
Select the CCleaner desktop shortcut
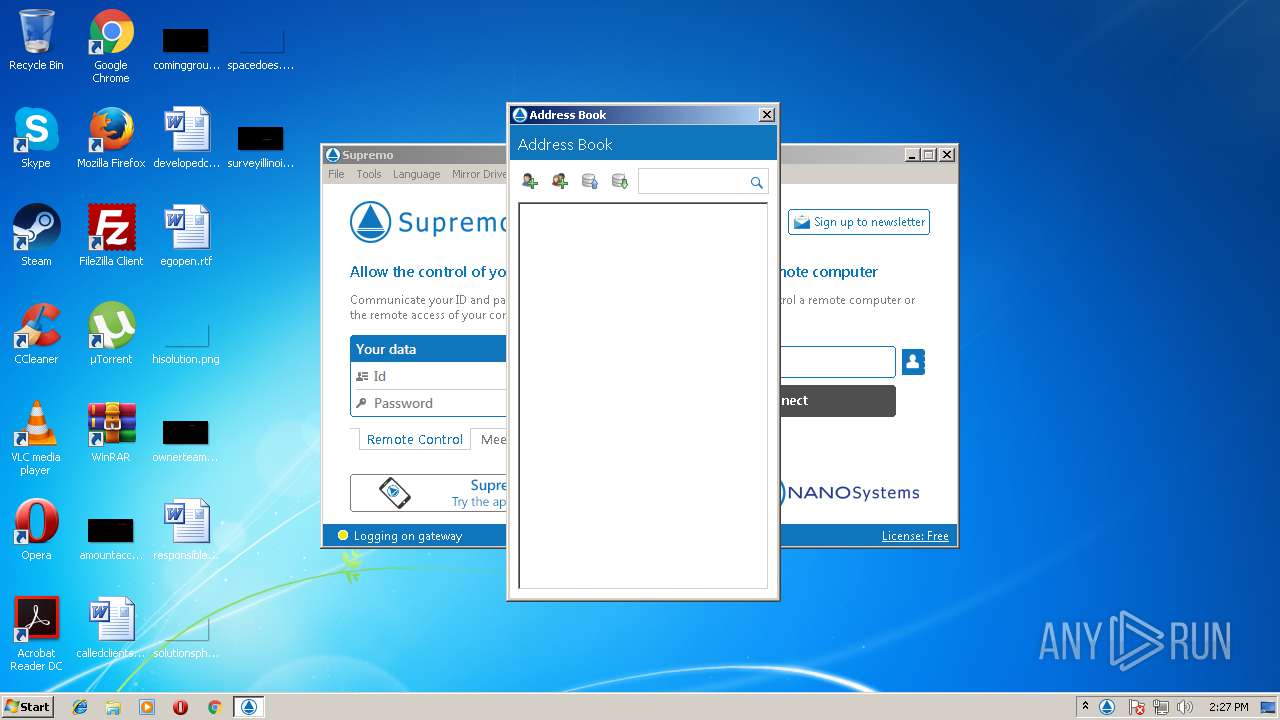pos(36,334)
